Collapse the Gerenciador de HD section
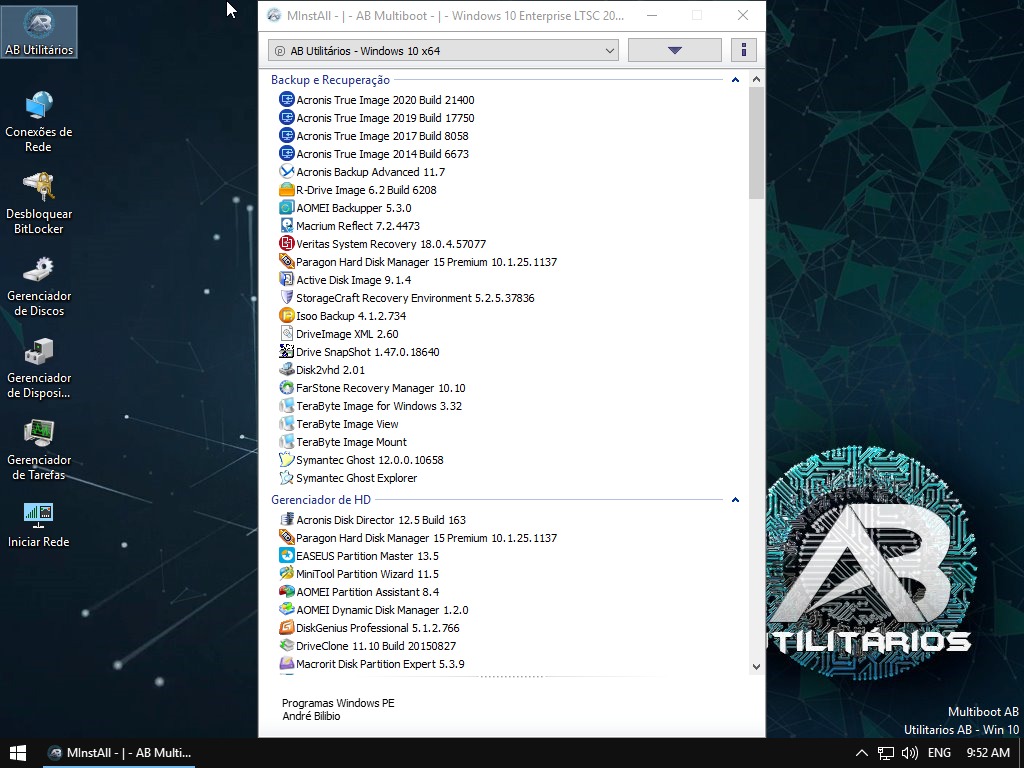The image size is (1024, 768). [x=735, y=500]
